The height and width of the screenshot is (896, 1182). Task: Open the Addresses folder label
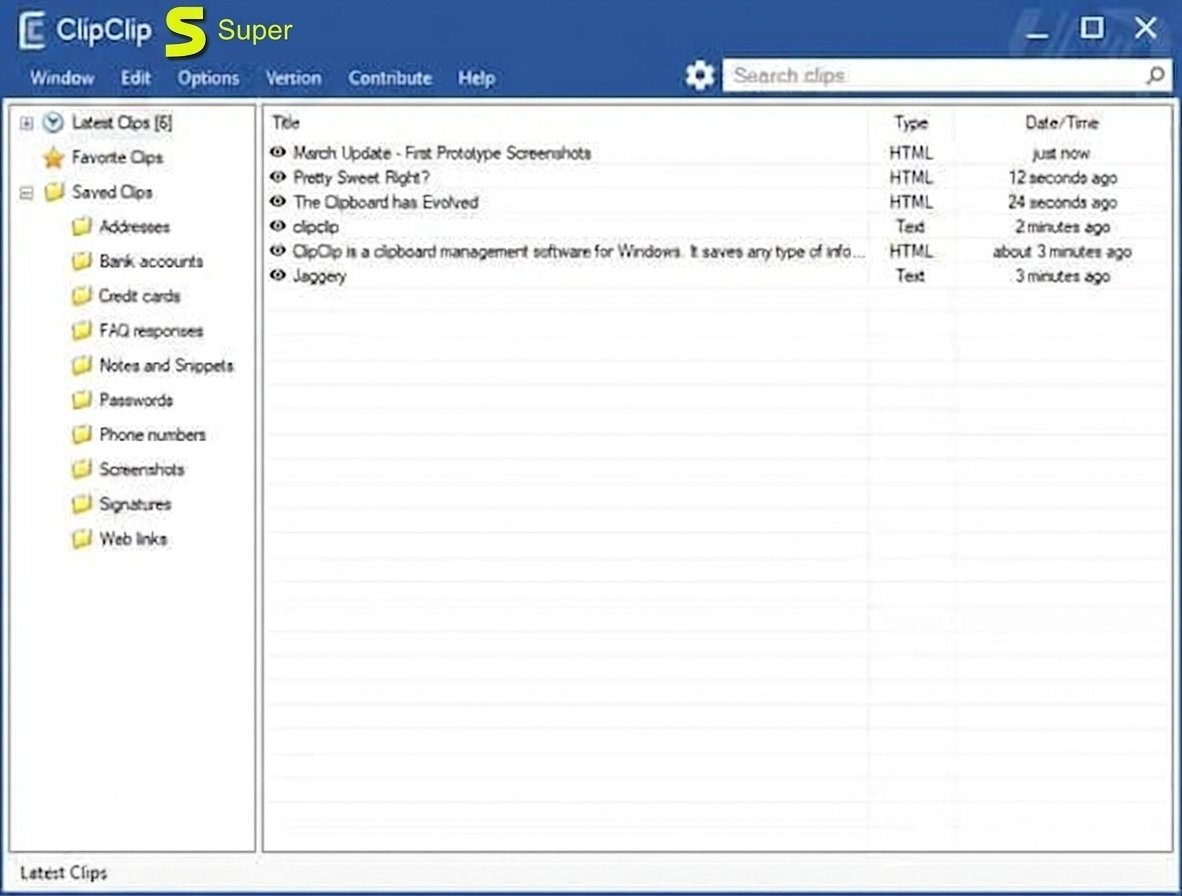(x=135, y=227)
